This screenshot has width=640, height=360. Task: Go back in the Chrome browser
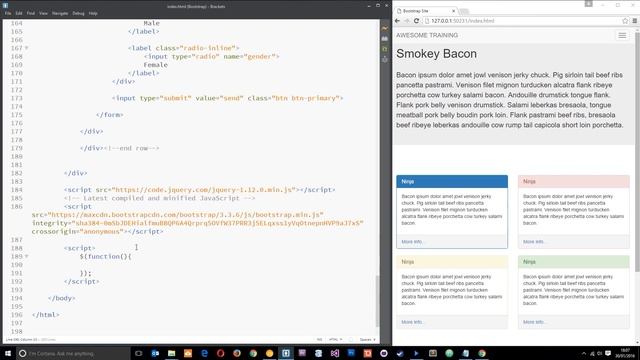[x=398, y=21]
